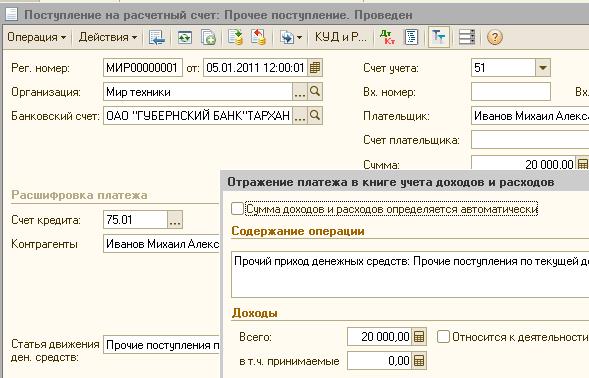Open calculator icon beside Всего field
Screen dimensions: 589x378
pos(419,337)
